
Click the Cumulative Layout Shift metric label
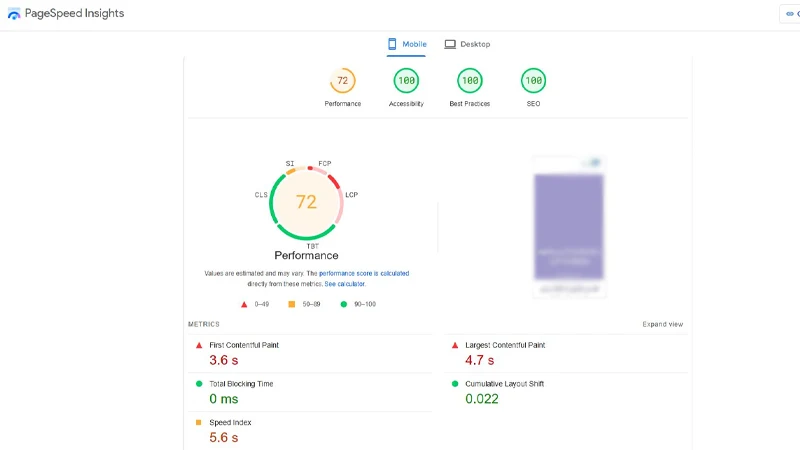pos(505,384)
